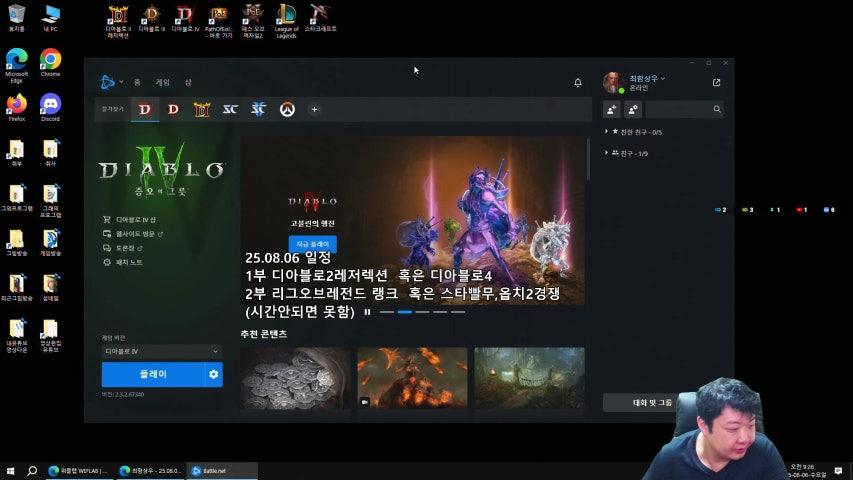Open the fiery demon recommended thumbnail

[412, 378]
